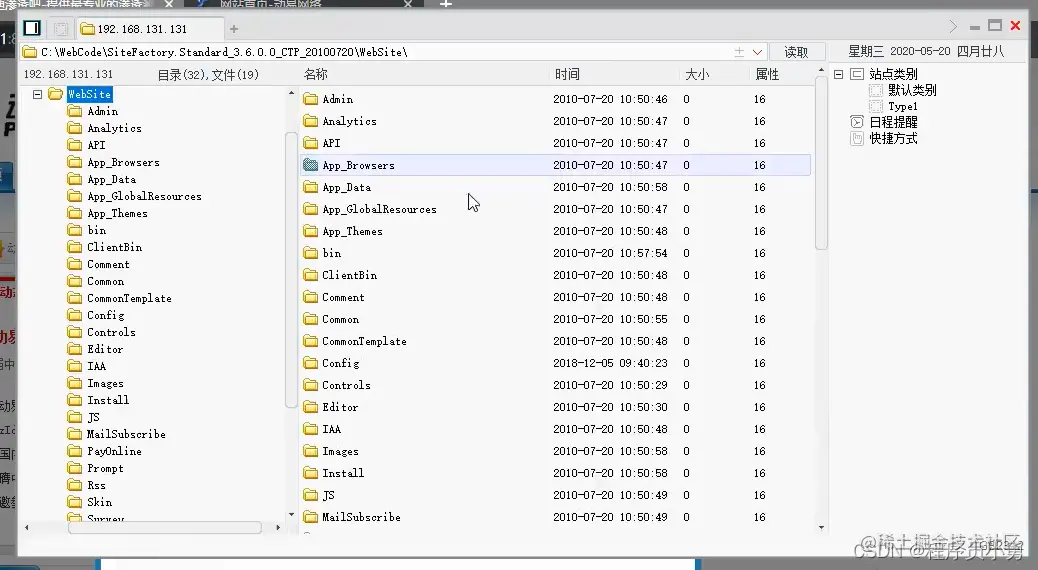This screenshot has width=1038, height=570.
Task: Select 默认类别 in site category tree
Action: 912,90
